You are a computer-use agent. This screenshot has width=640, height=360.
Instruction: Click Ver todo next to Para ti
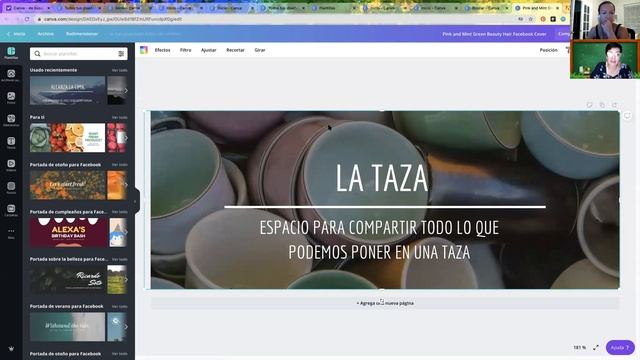pos(120,118)
